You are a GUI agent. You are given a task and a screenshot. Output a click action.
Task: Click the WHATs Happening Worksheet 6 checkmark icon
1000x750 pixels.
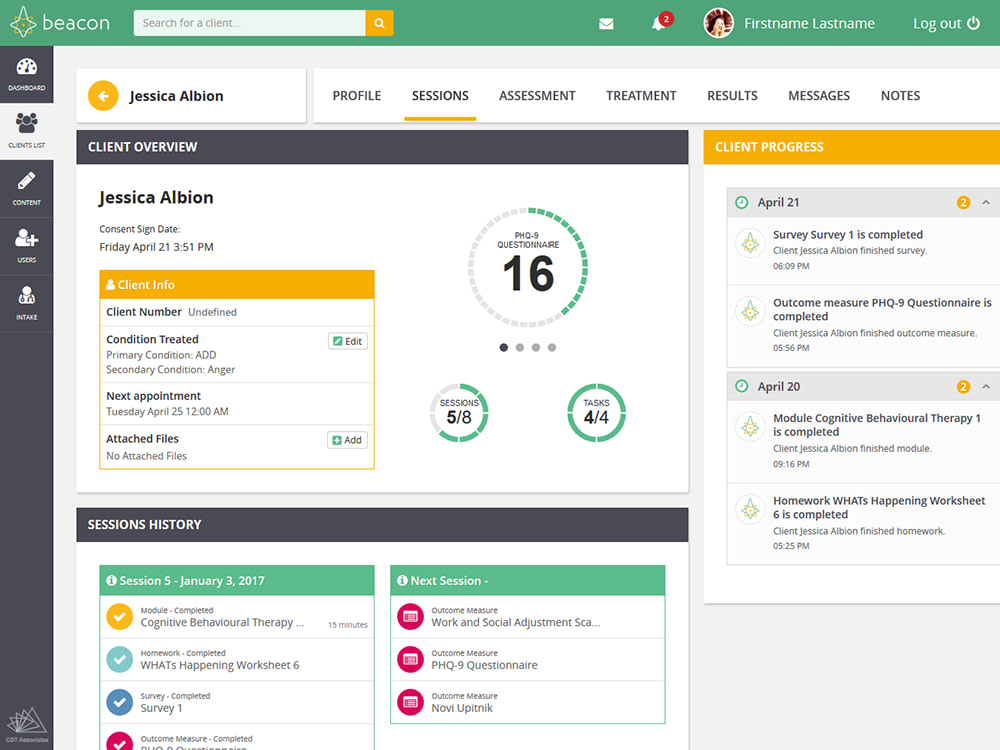click(119, 659)
